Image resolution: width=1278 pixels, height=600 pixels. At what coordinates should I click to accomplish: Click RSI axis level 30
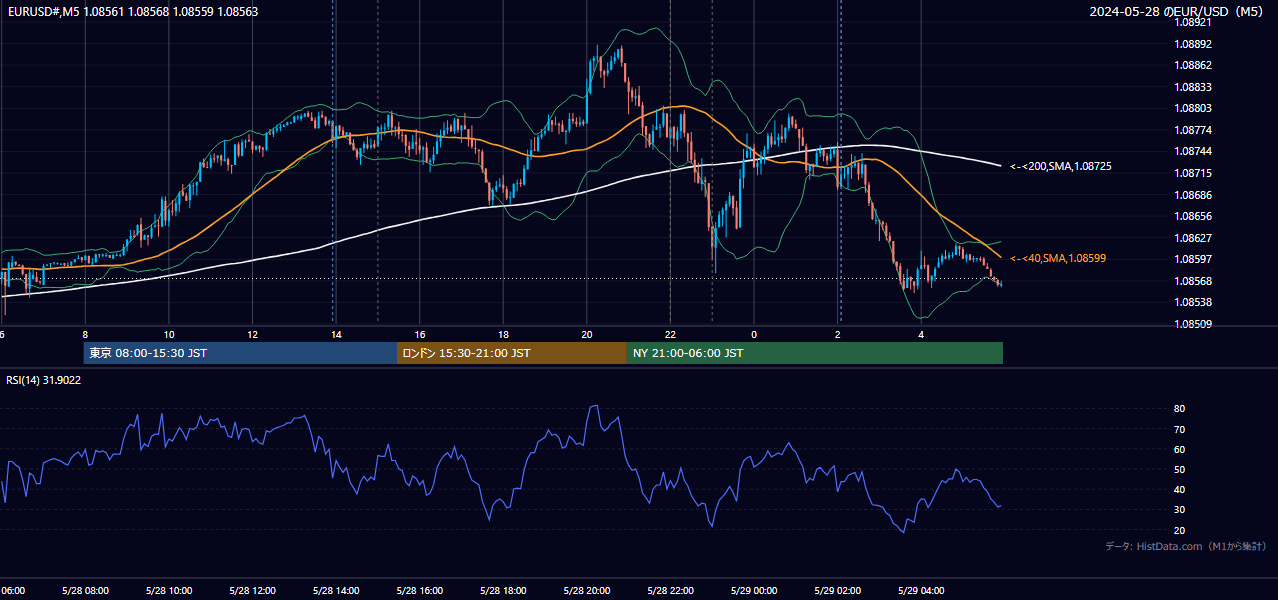point(1179,510)
